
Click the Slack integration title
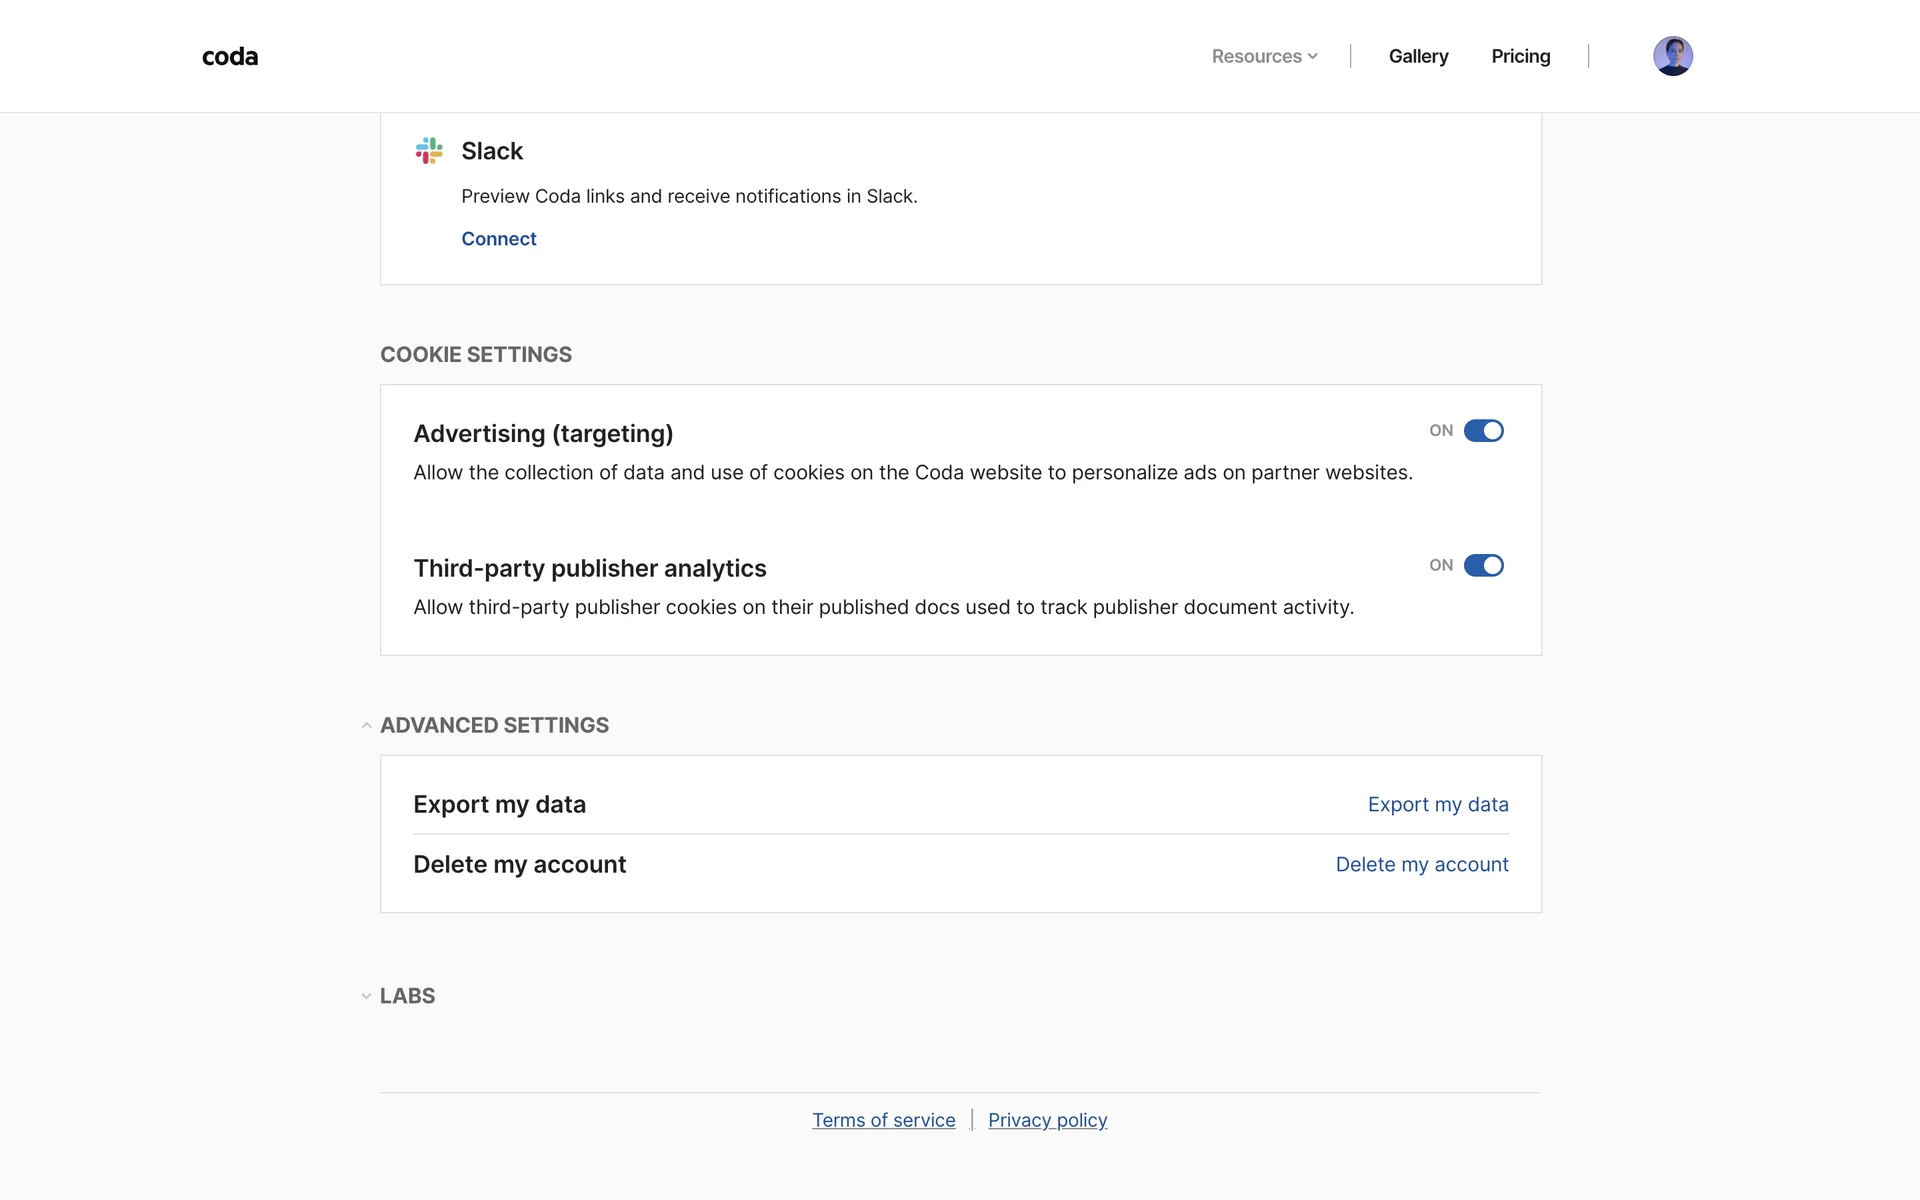point(492,151)
